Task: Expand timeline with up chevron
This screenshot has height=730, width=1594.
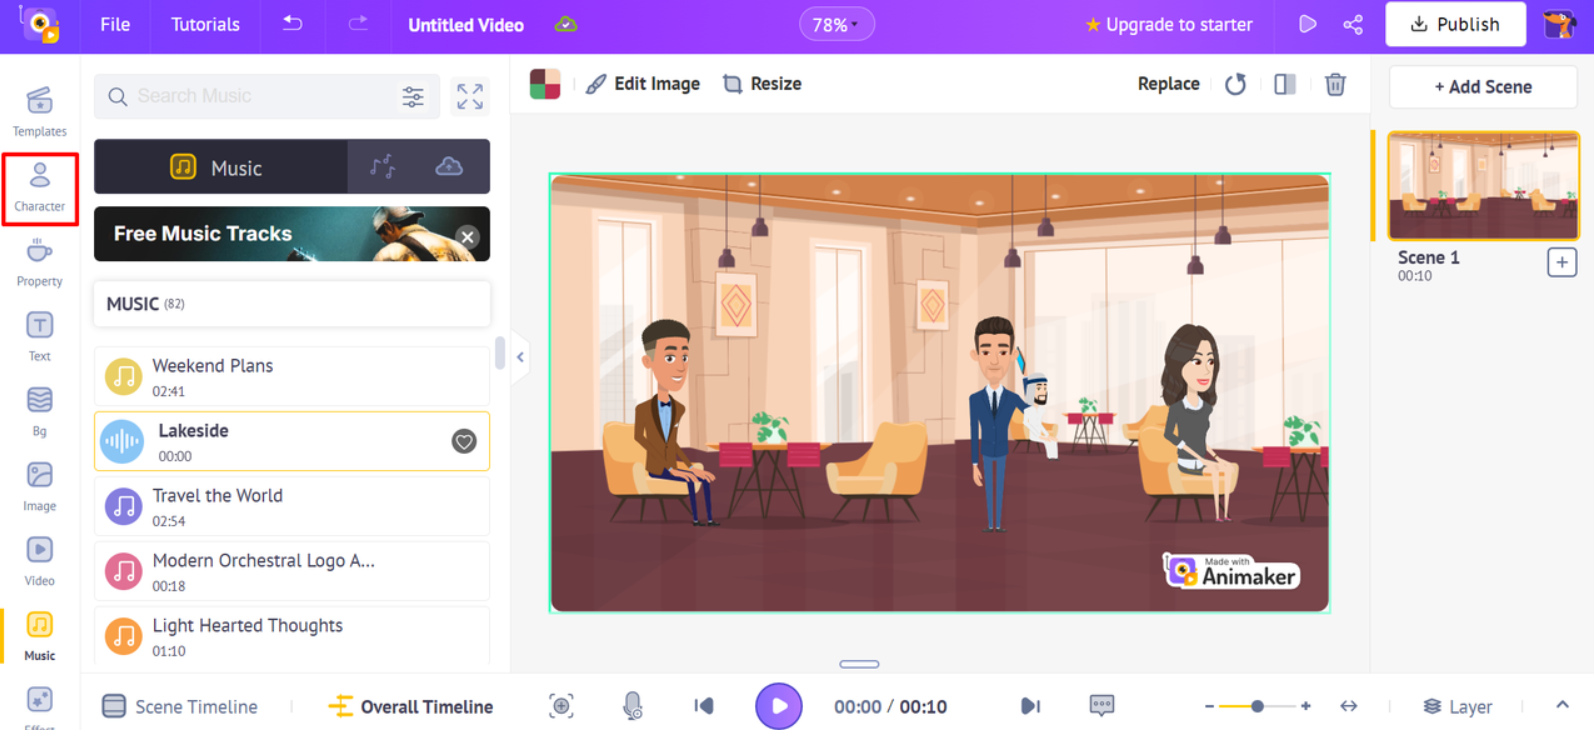Action: (1562, 705)
